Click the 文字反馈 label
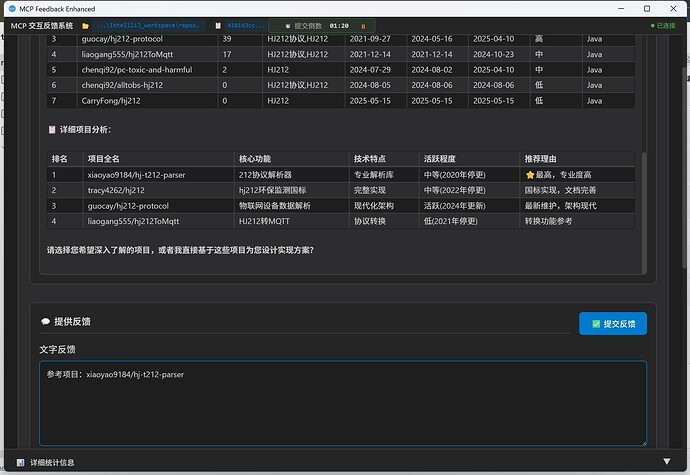The width and height of the screenshot is (690, 475). coord(57,350)
